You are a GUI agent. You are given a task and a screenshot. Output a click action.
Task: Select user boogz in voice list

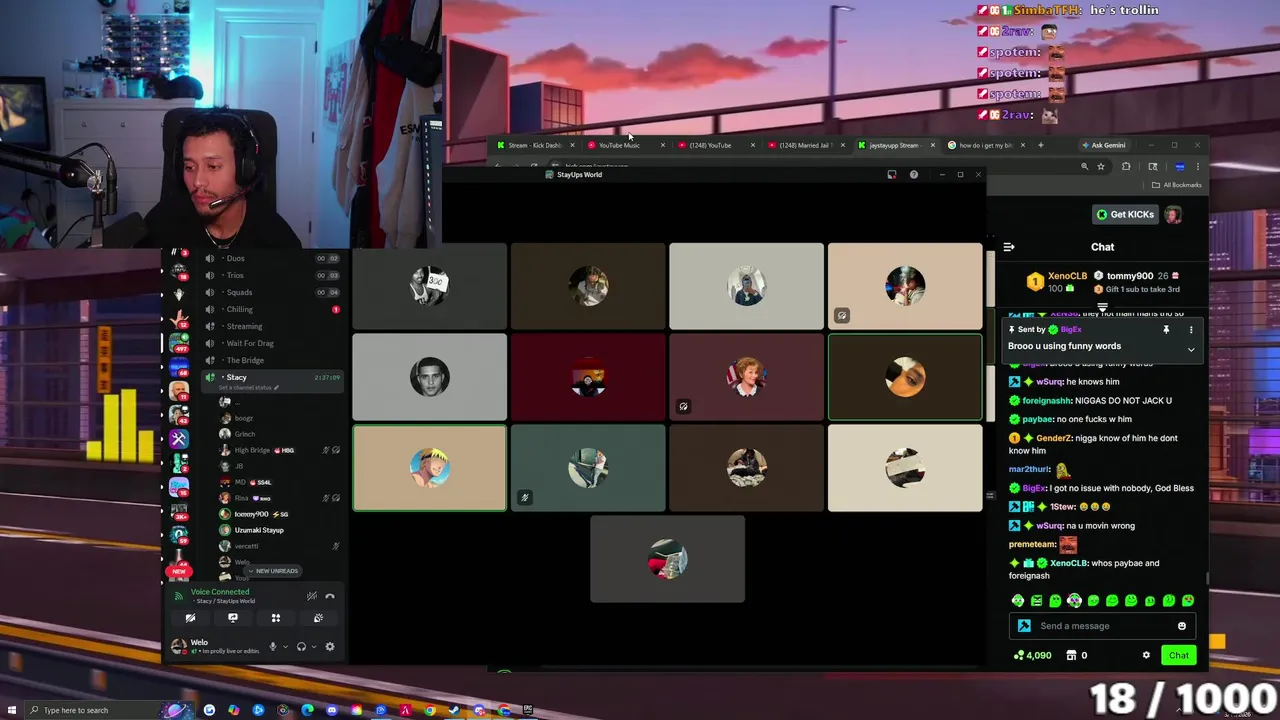click(x=280, y=418)
